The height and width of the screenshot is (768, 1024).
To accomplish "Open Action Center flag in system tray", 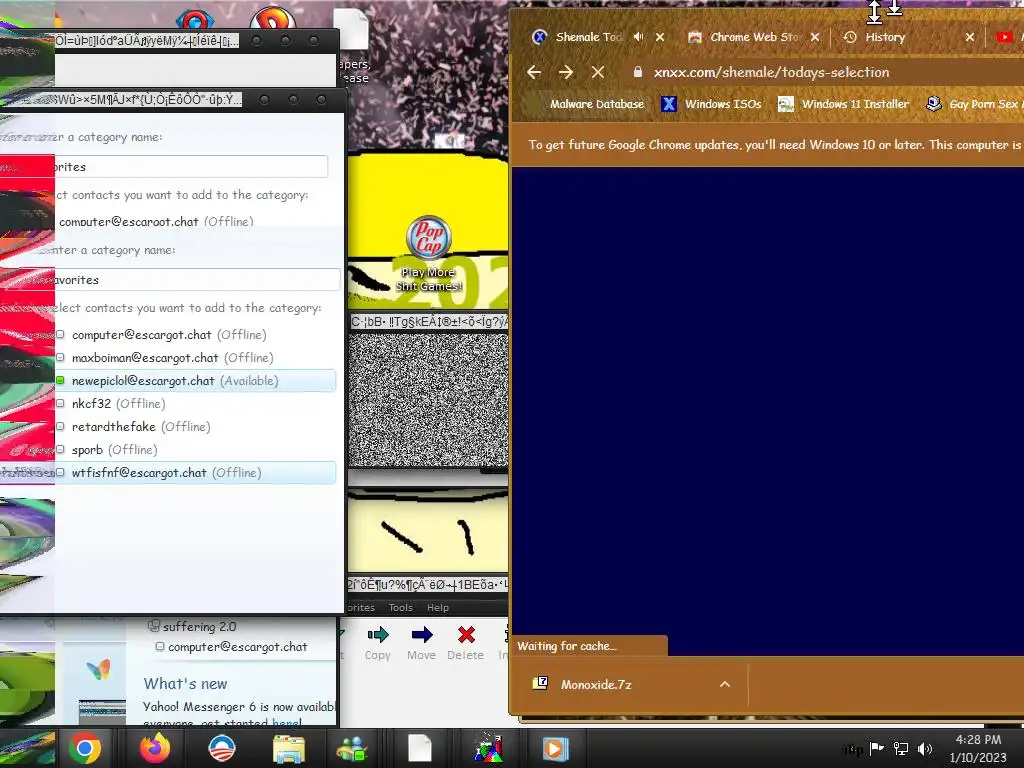I will click(x=876, y=748).
